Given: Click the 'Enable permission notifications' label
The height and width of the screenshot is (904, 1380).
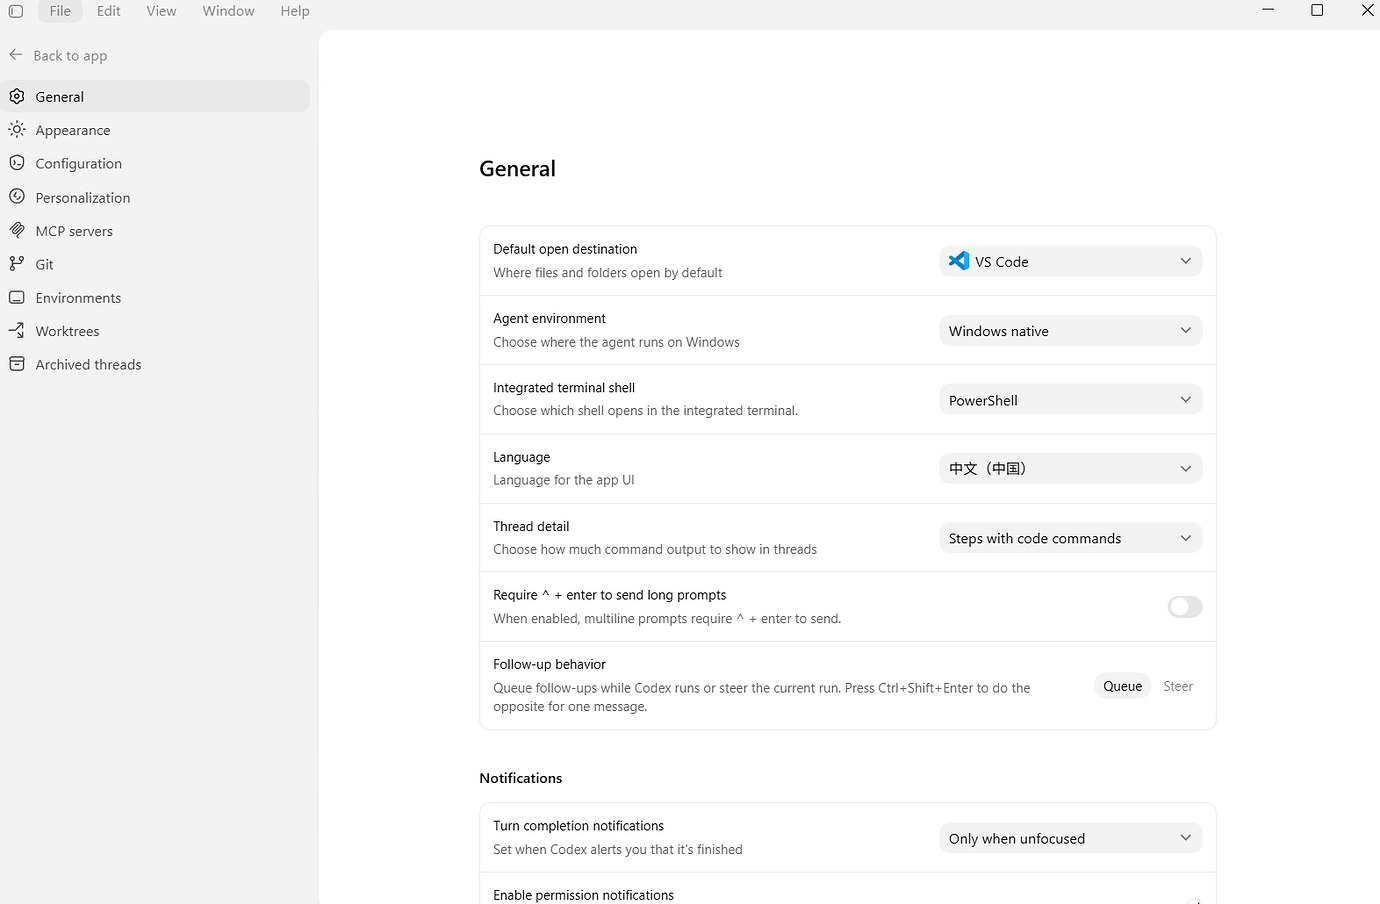Looking at the screenshot, I should pos(583,895).
